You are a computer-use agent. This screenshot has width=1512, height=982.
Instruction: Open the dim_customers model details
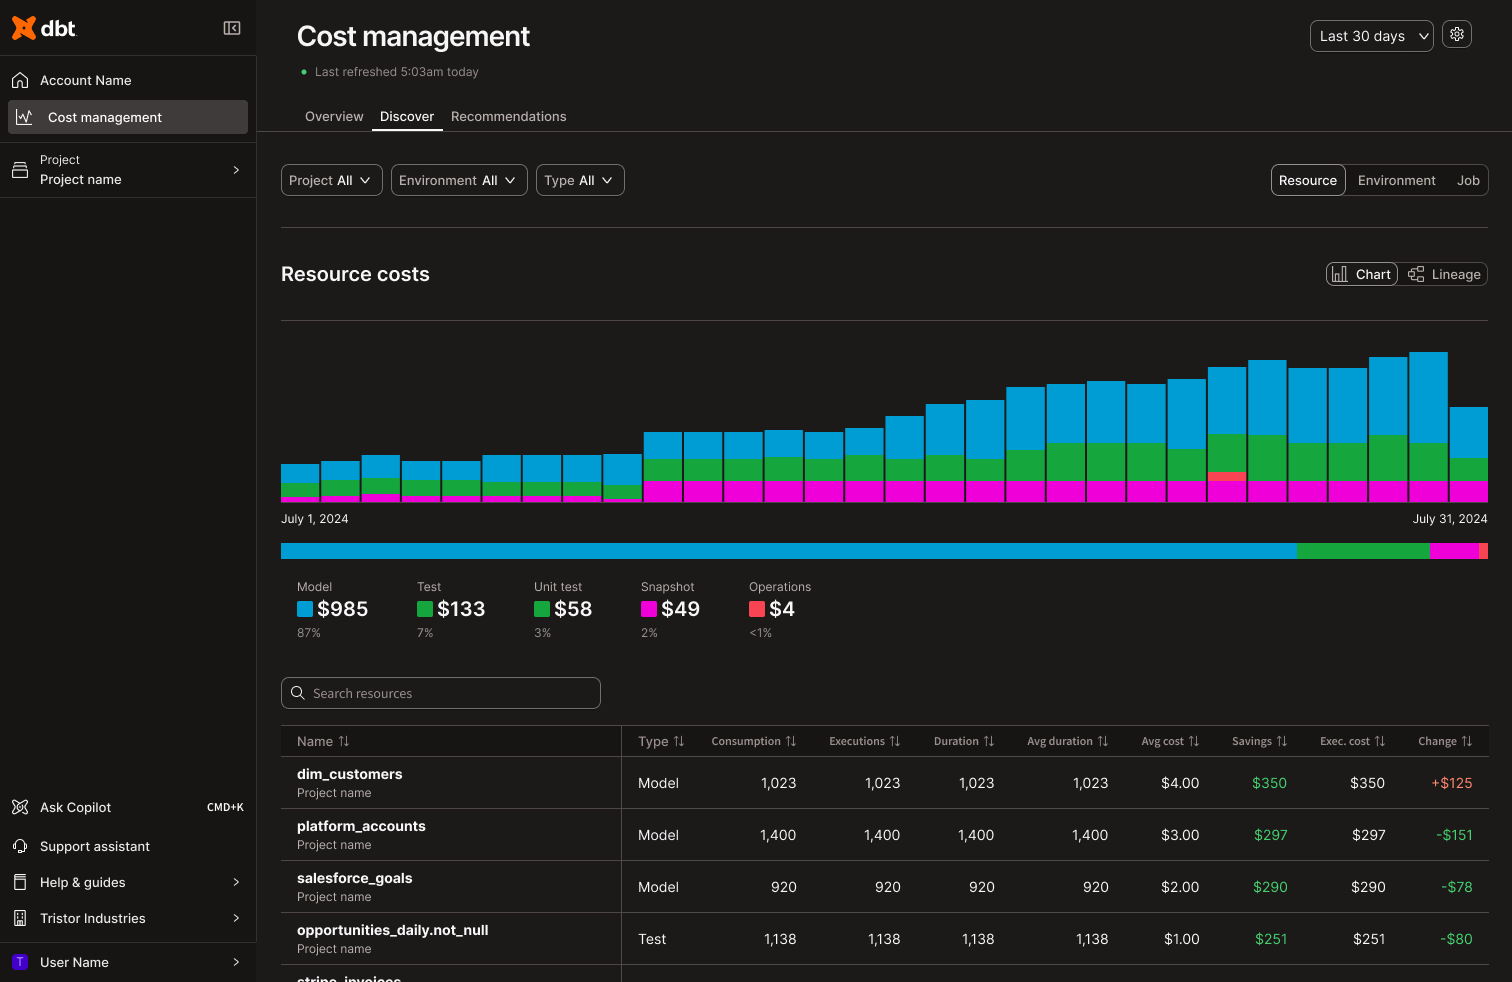349,774
